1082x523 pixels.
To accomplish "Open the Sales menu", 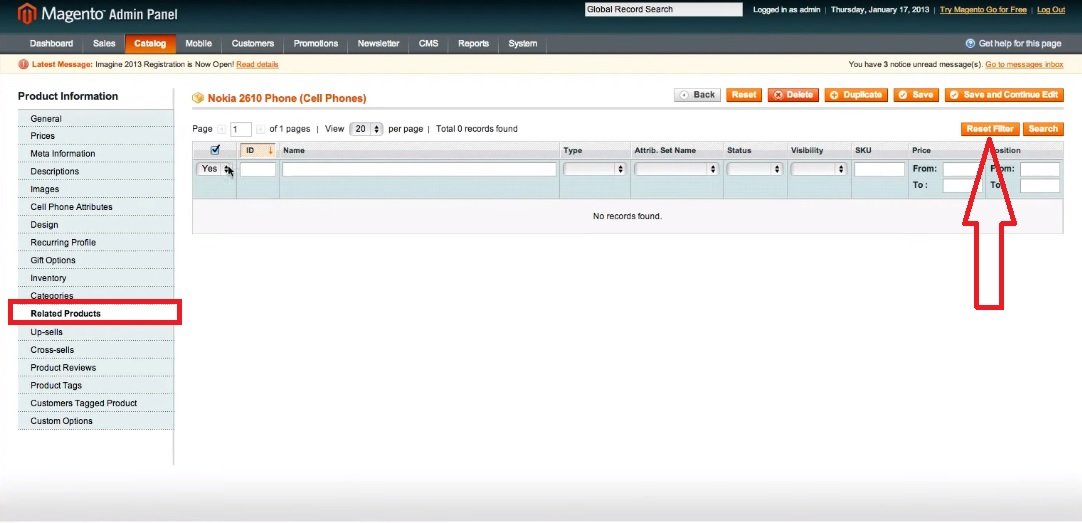I will (x=104, y=43).
